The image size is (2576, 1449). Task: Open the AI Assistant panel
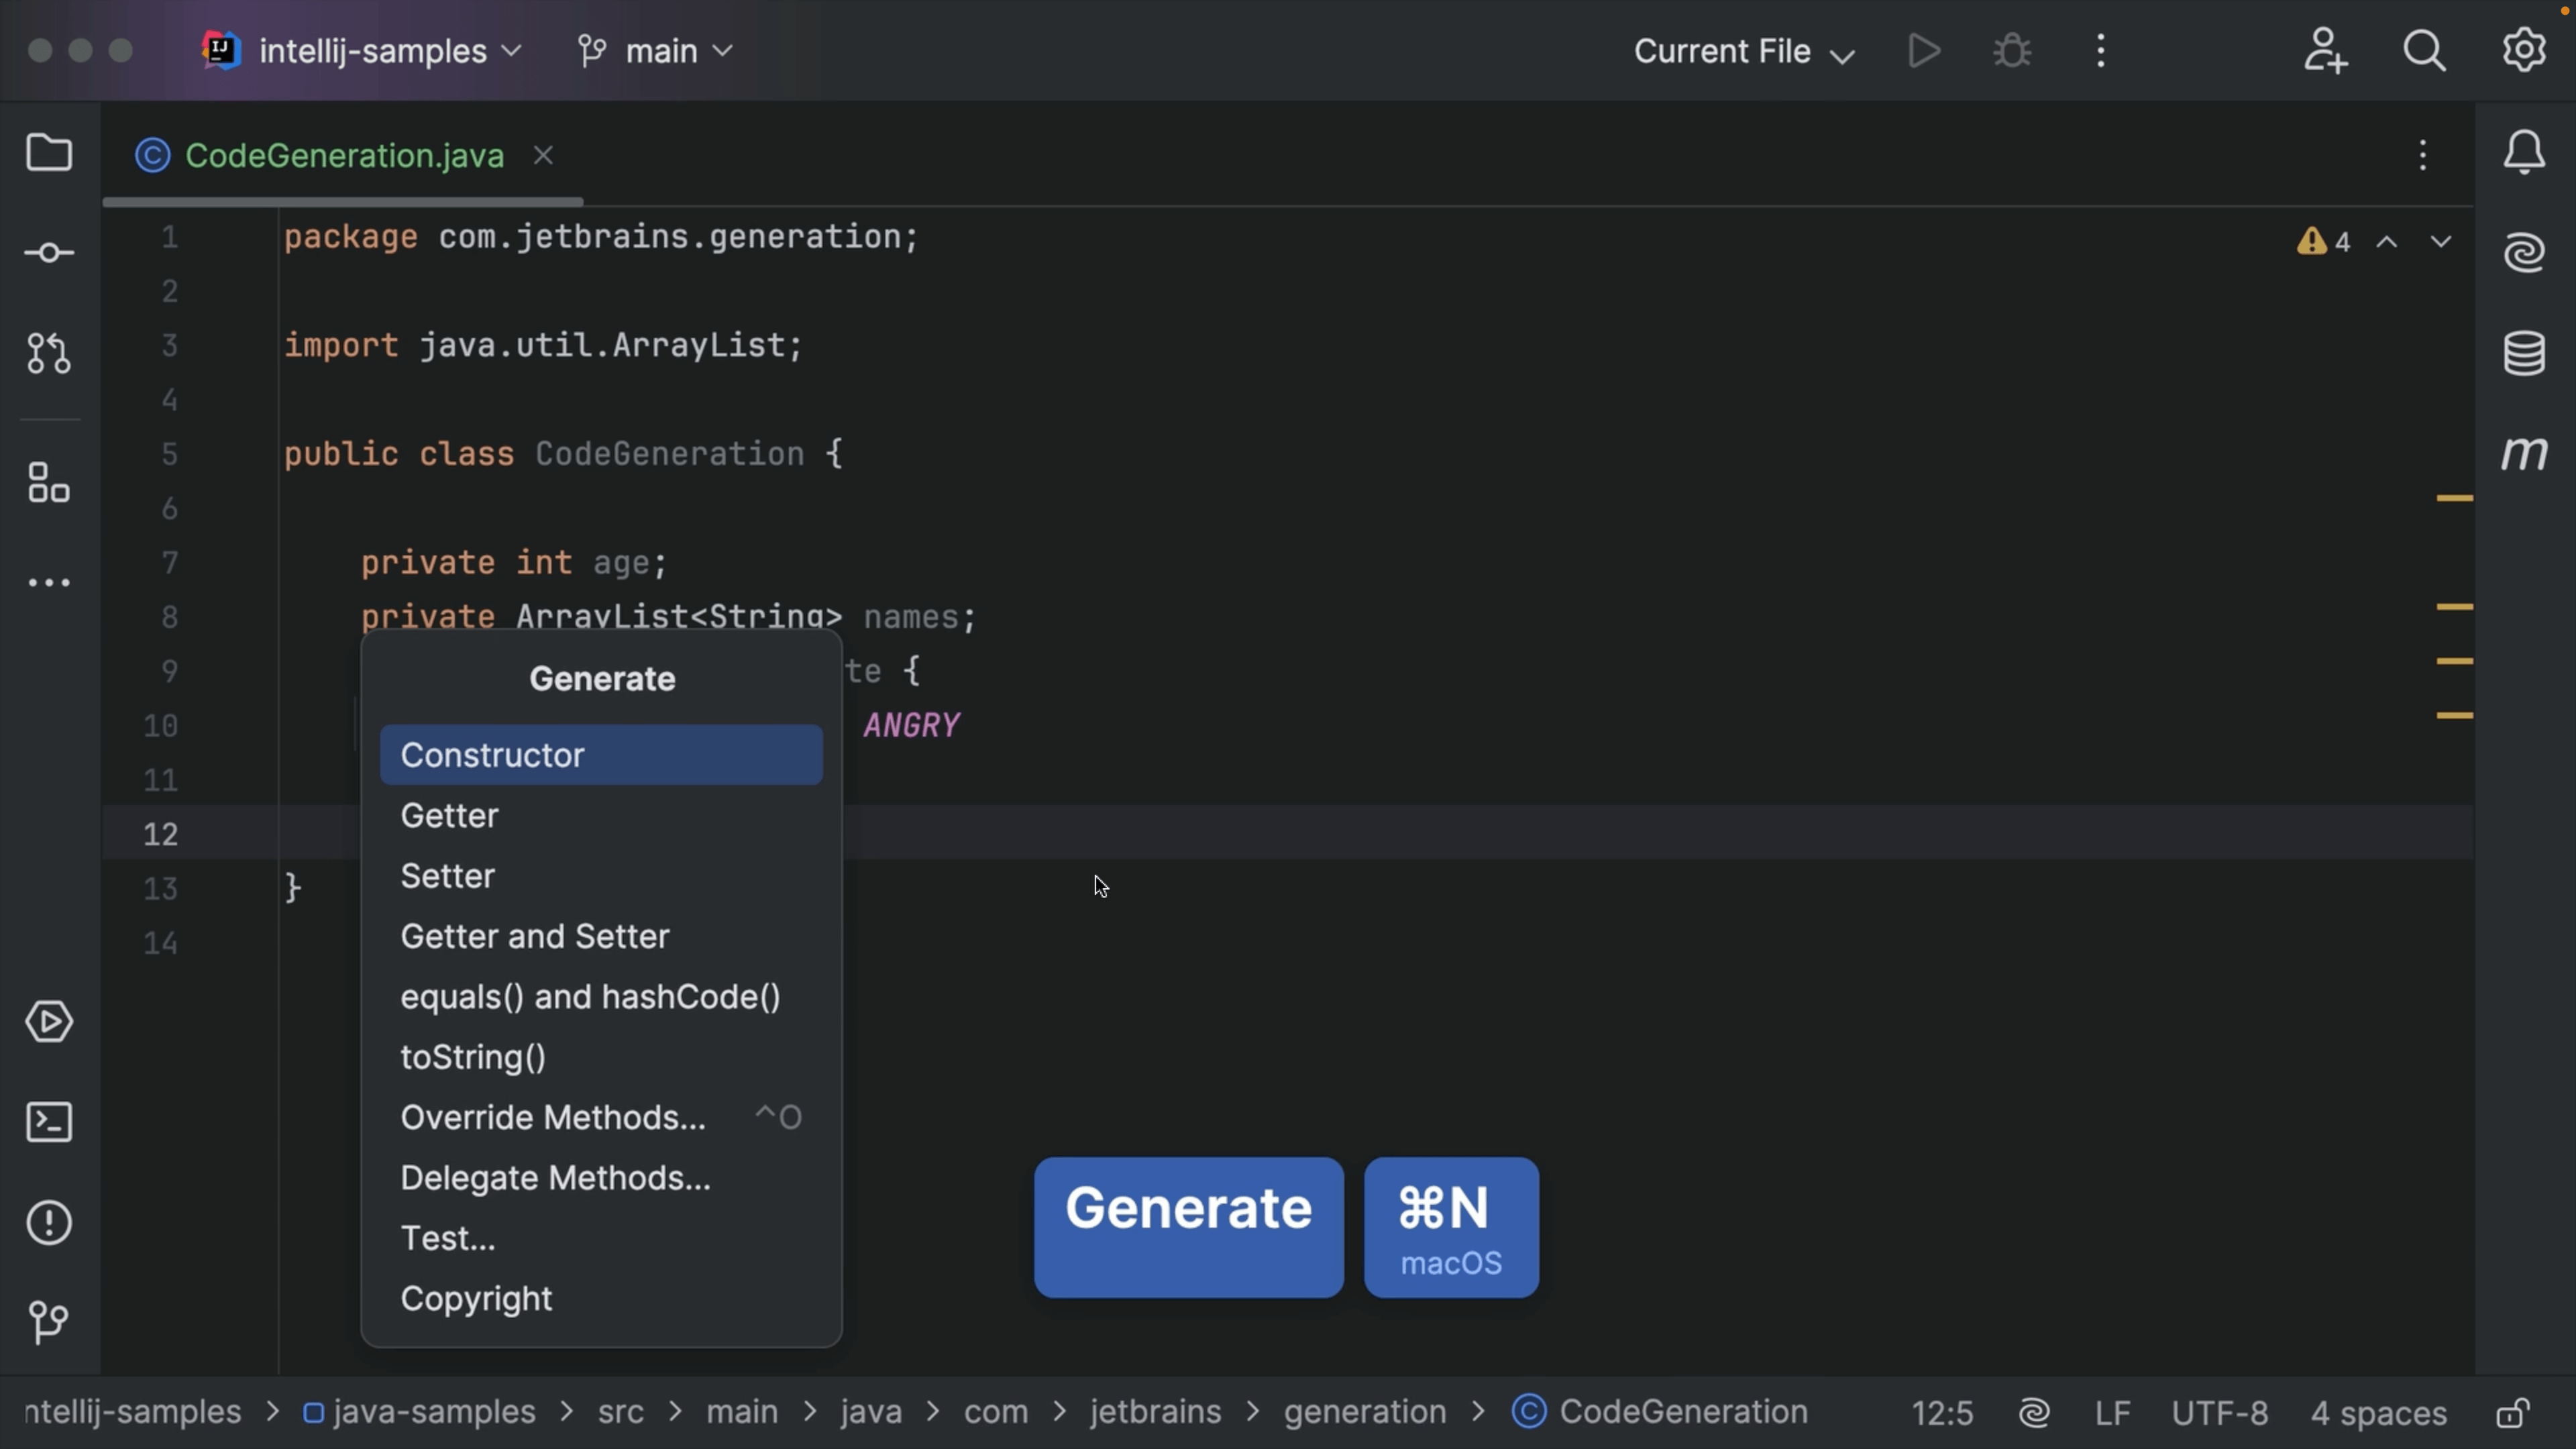[2524, 252]
